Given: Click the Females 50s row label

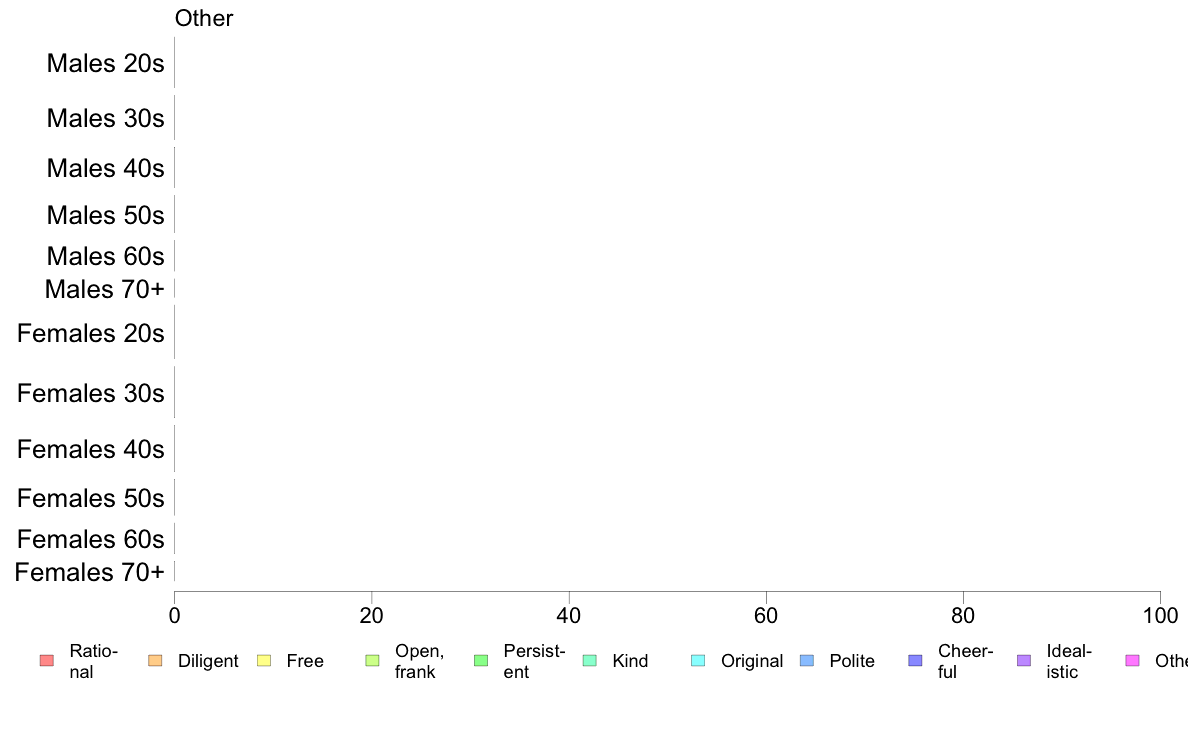Looking at the screenshot, I should pos(91,499).
